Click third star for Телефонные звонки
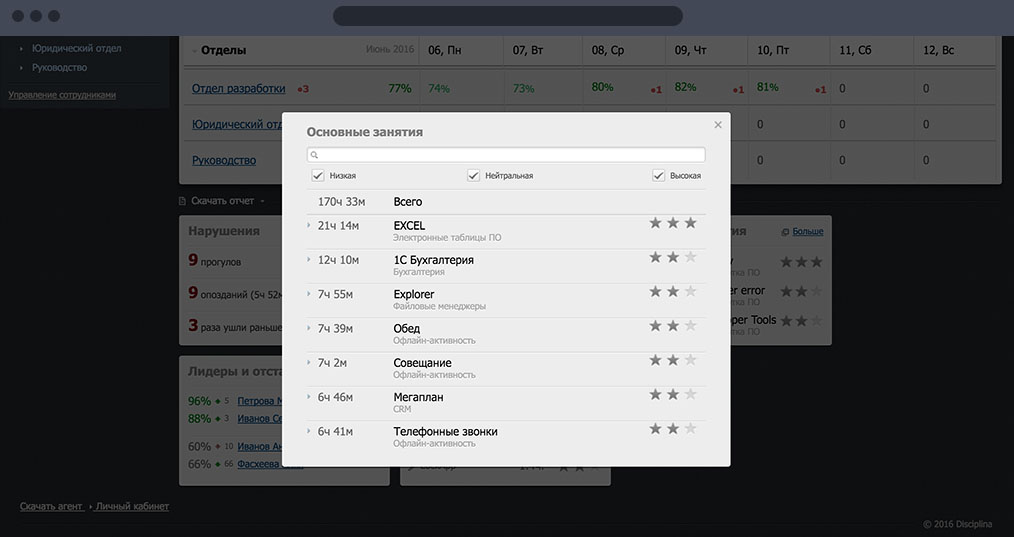The height and width of the screenshot is (537, 1014). pyautogui.click(x=690, y=429)
